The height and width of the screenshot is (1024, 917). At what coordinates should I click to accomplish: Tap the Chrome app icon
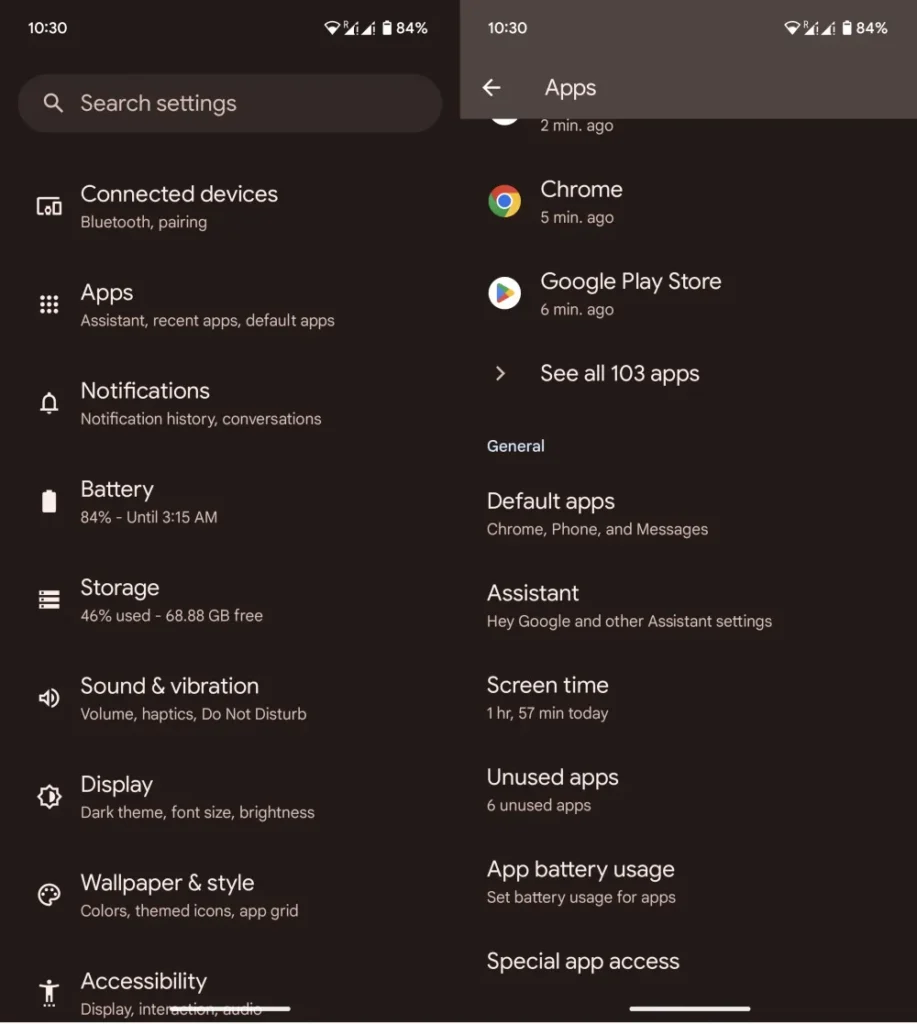click(504, 201)
